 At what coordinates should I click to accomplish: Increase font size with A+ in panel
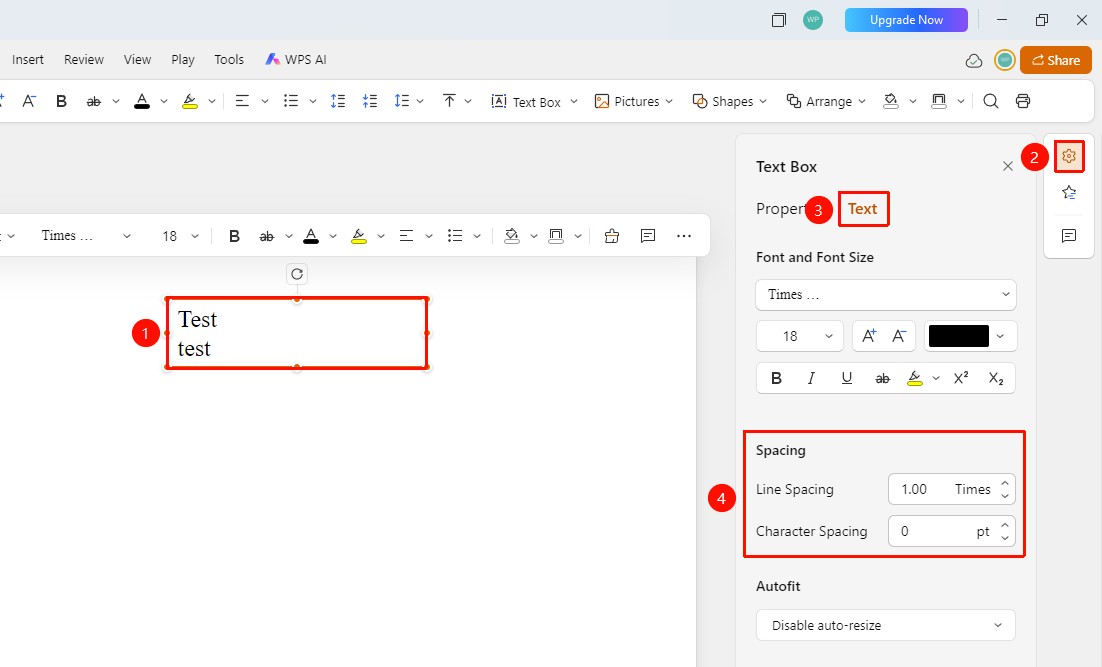(x=869, y=336)
